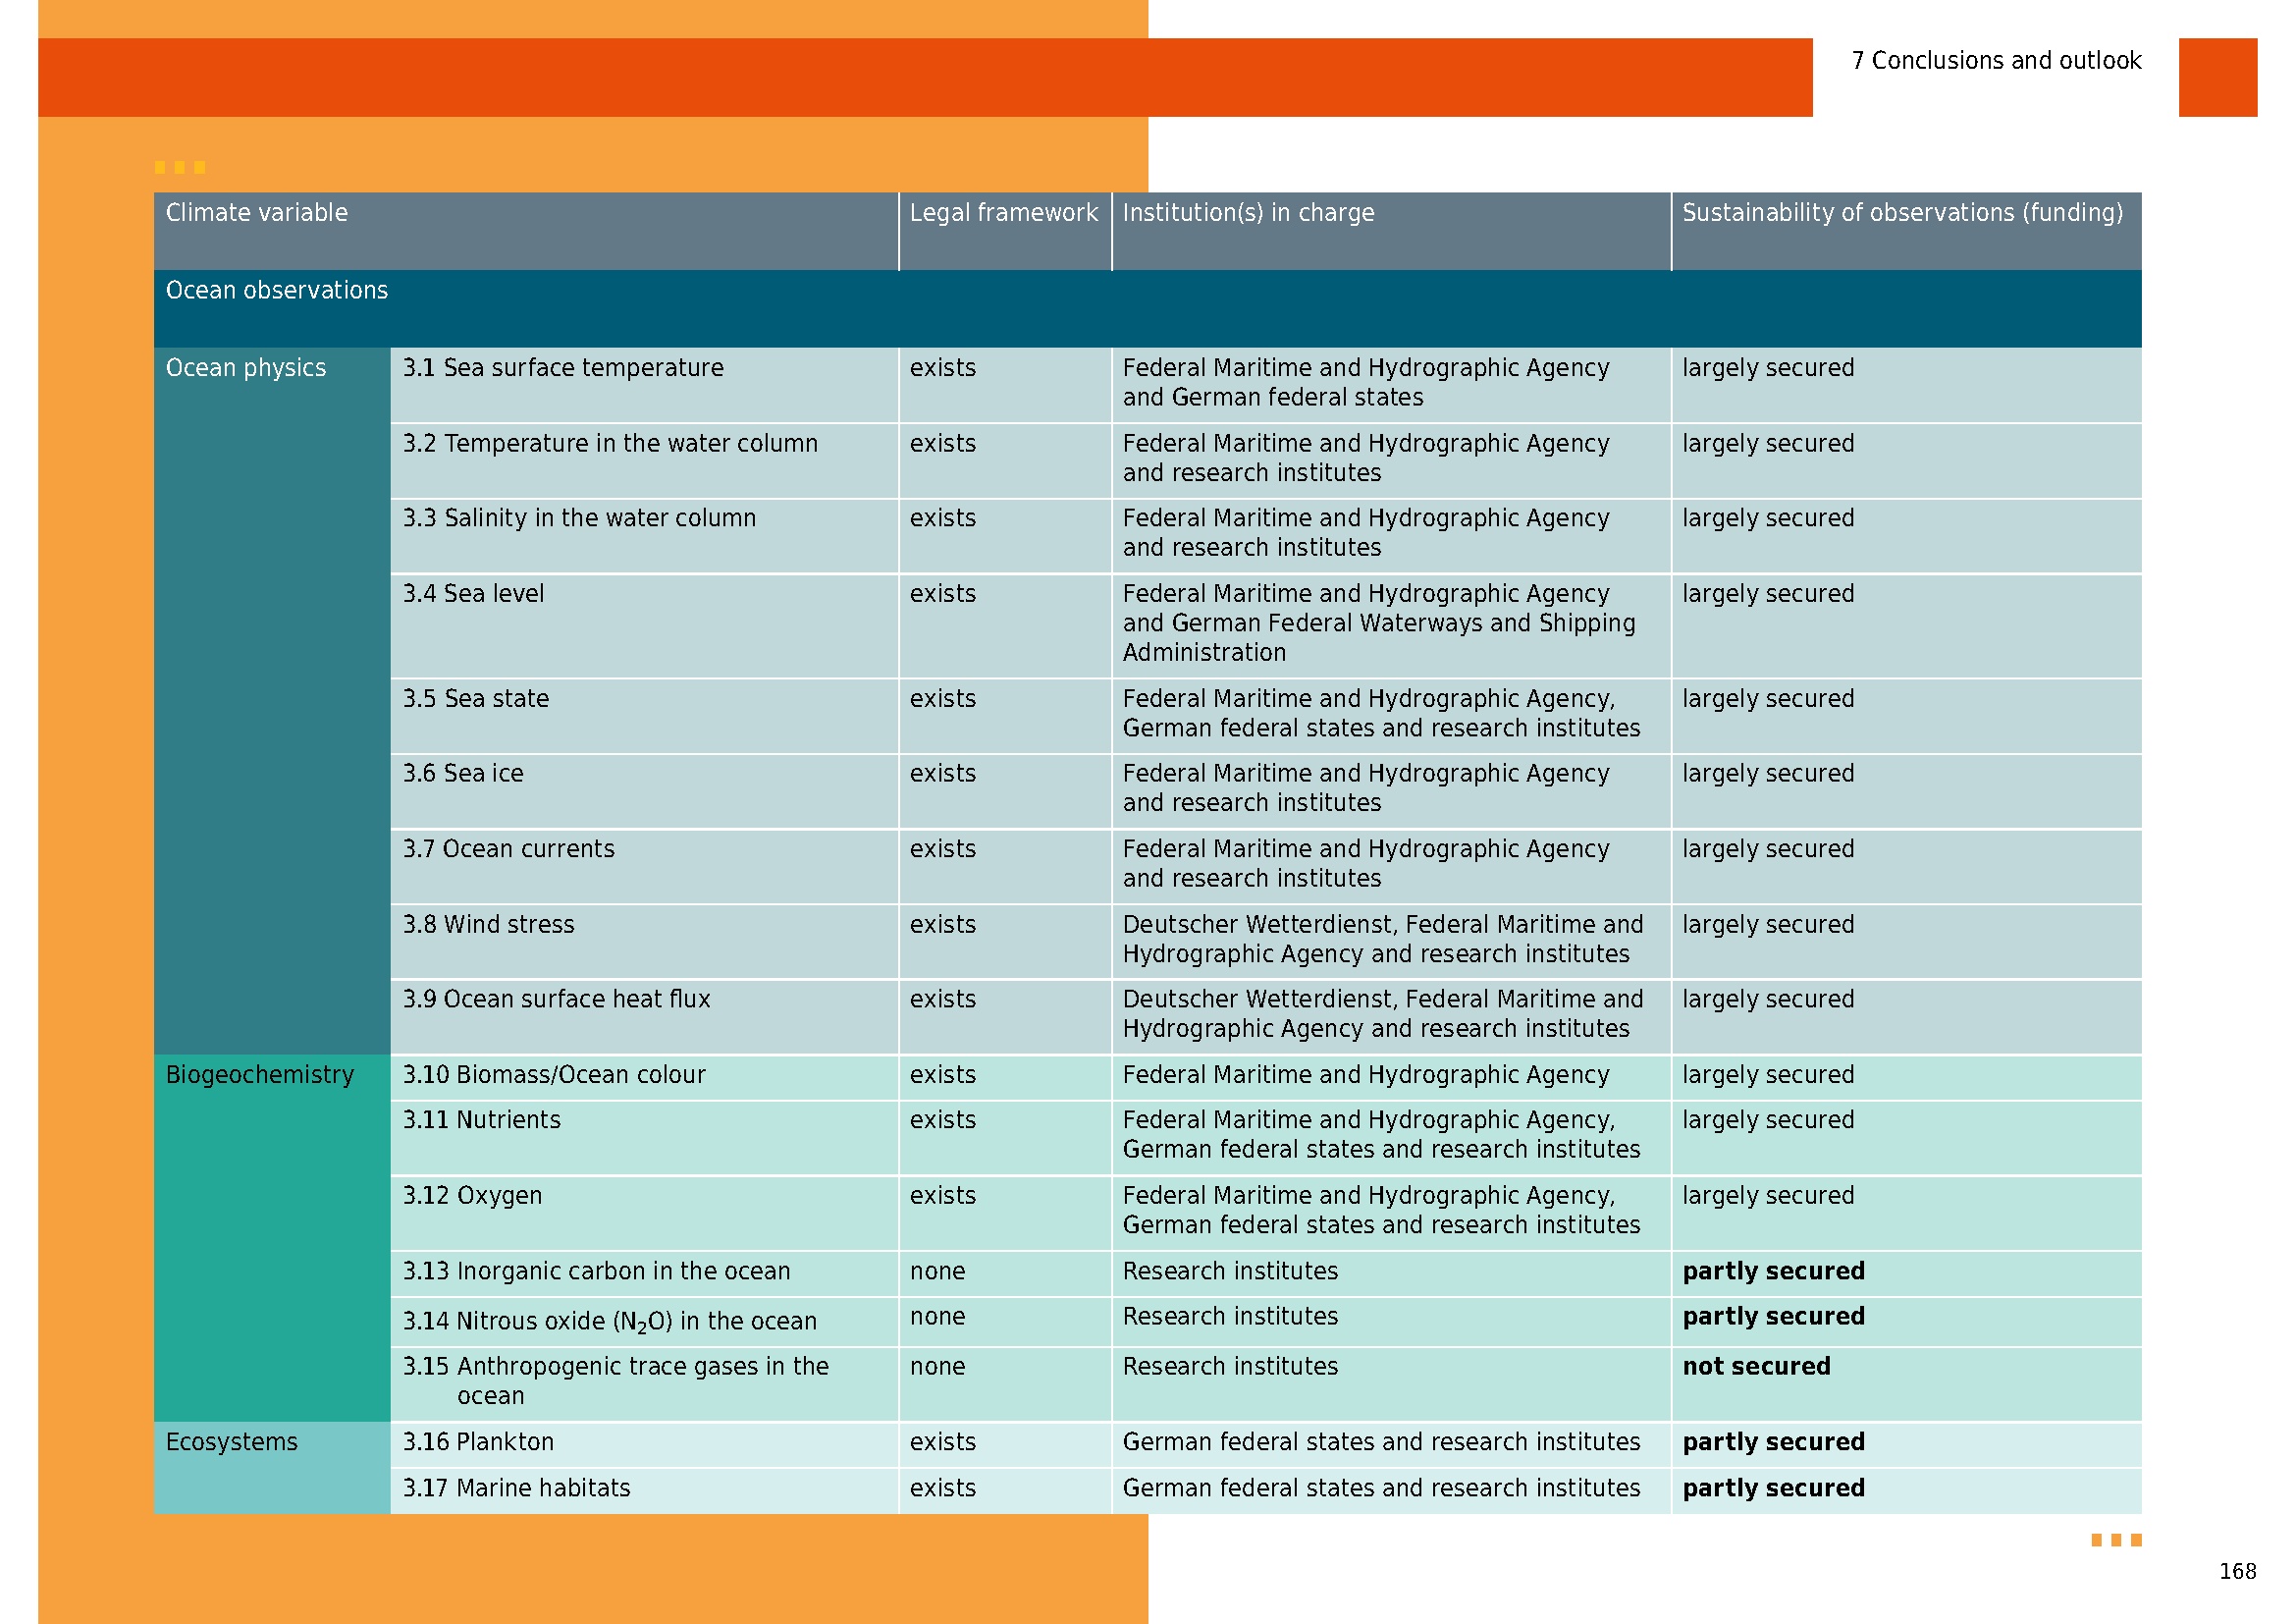The image size is (2296, 1624).
Task: Click 'largely secured' in the Wind stress row
Action: coord(1768,925)
